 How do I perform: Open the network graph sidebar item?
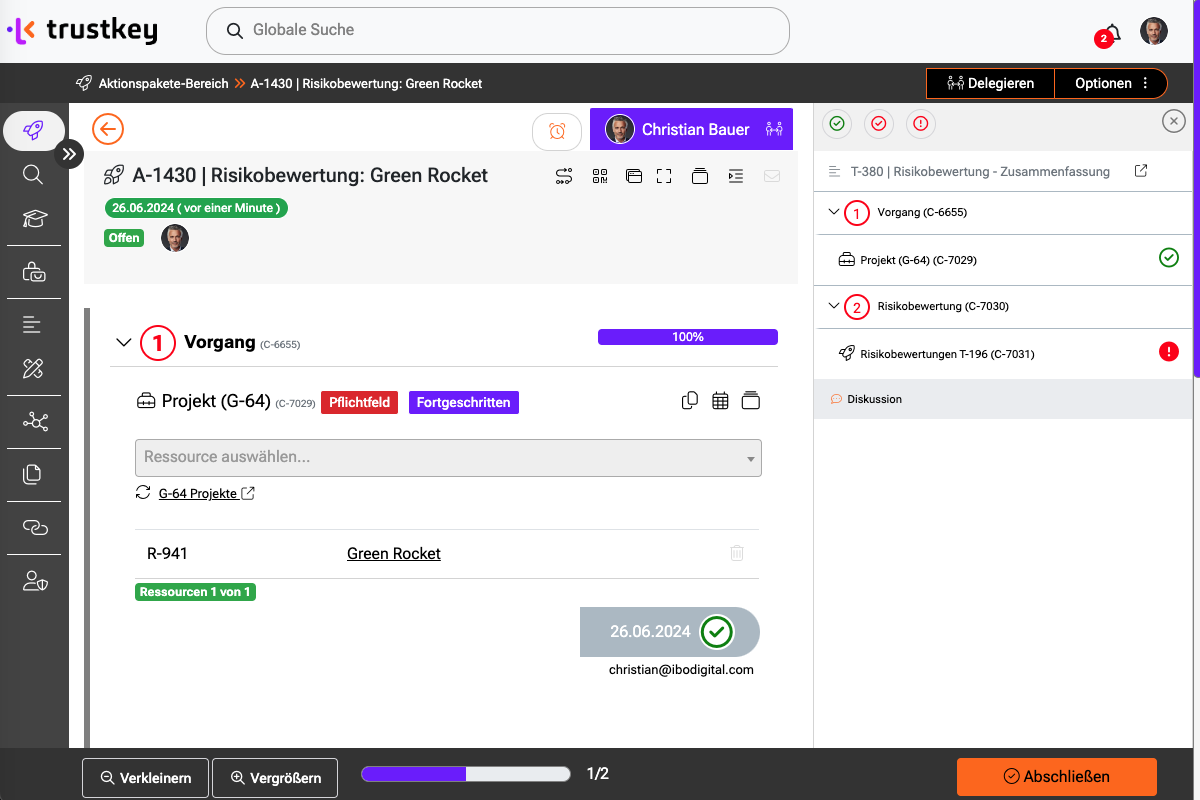34,422
